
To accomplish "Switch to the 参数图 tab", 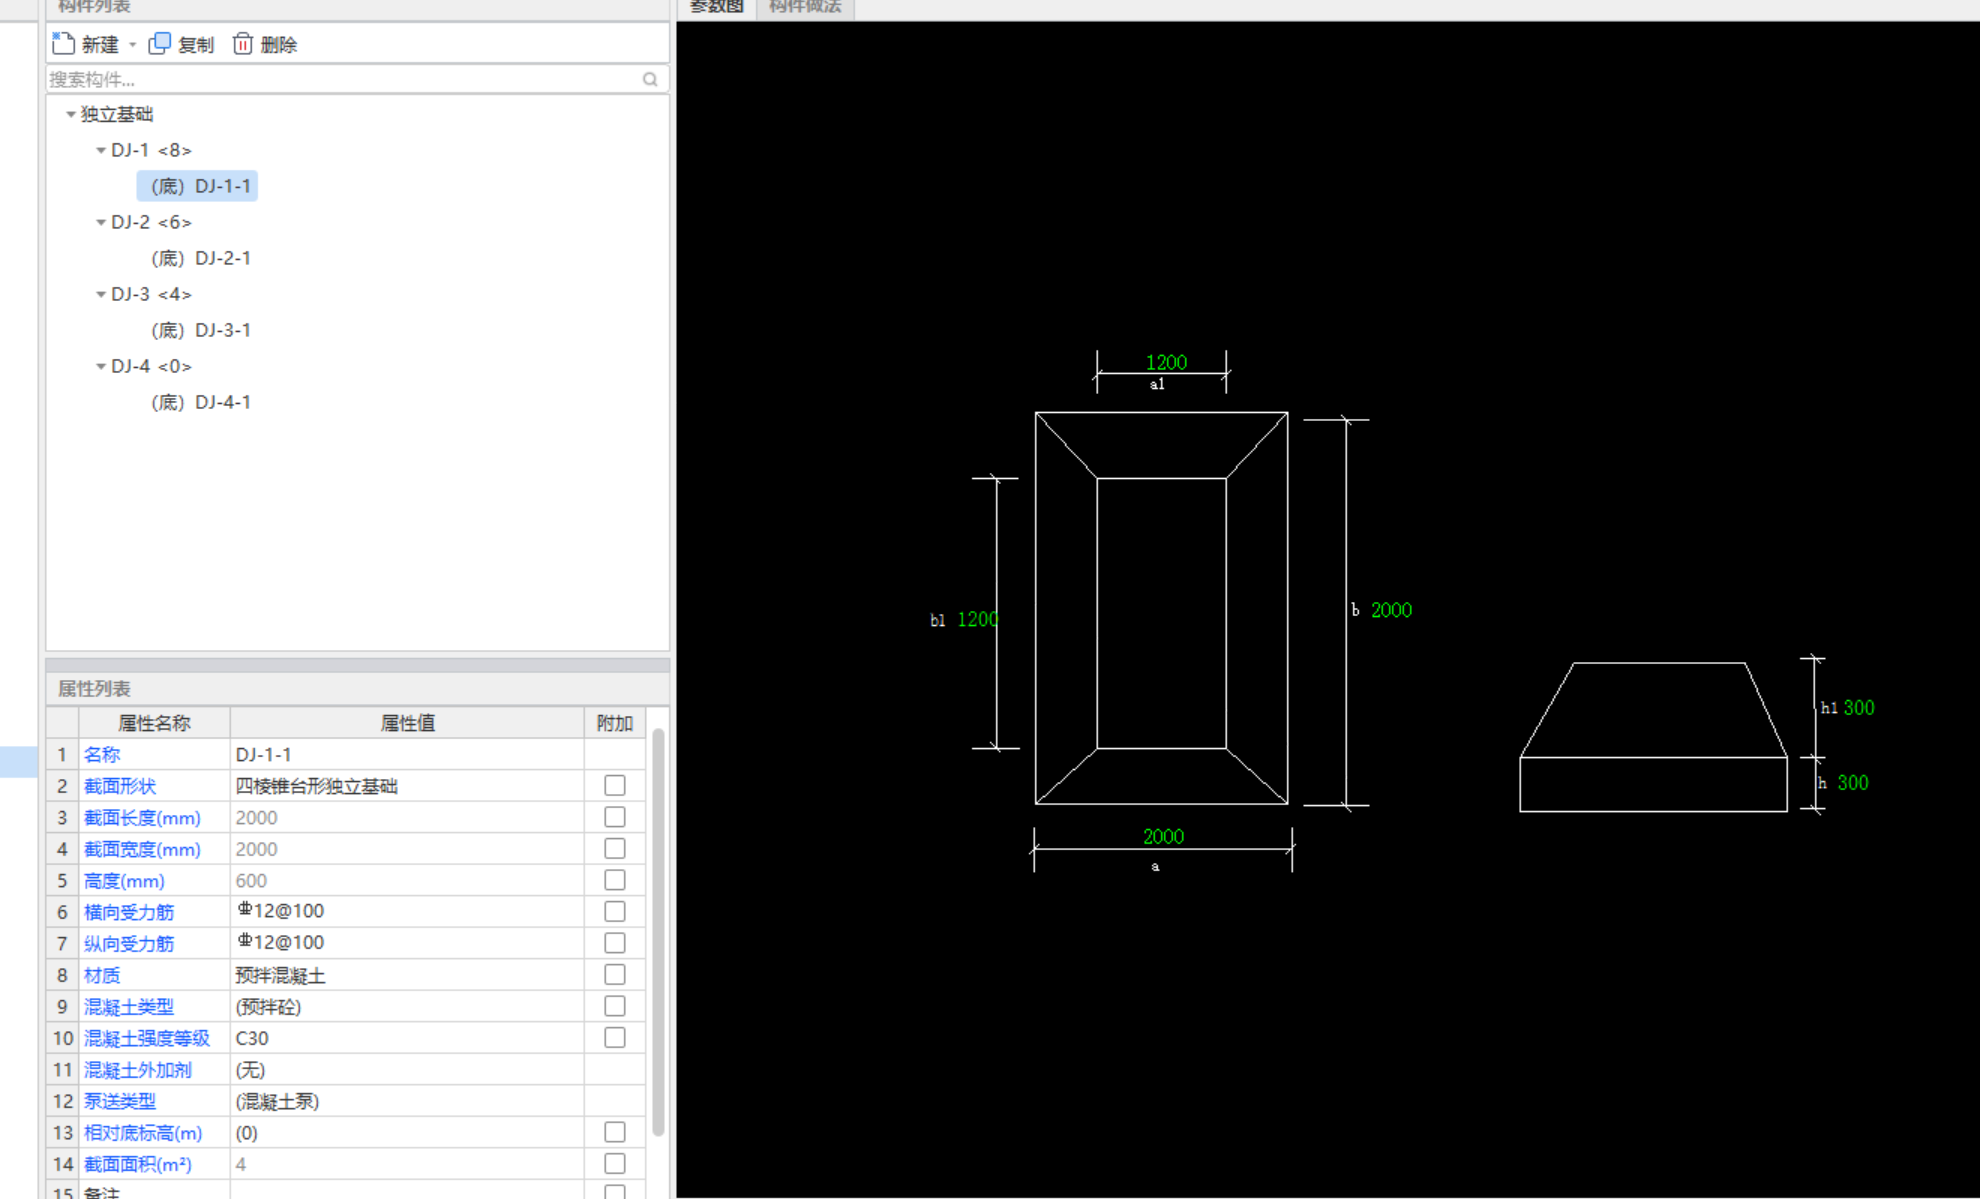I will [717, 8].
